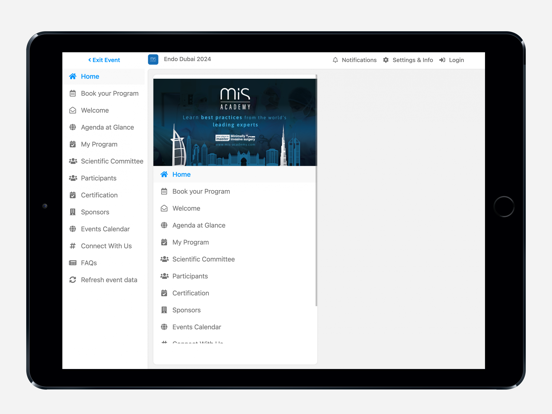
Task: Click center panel My Program icon
Action: coord(164,242)
